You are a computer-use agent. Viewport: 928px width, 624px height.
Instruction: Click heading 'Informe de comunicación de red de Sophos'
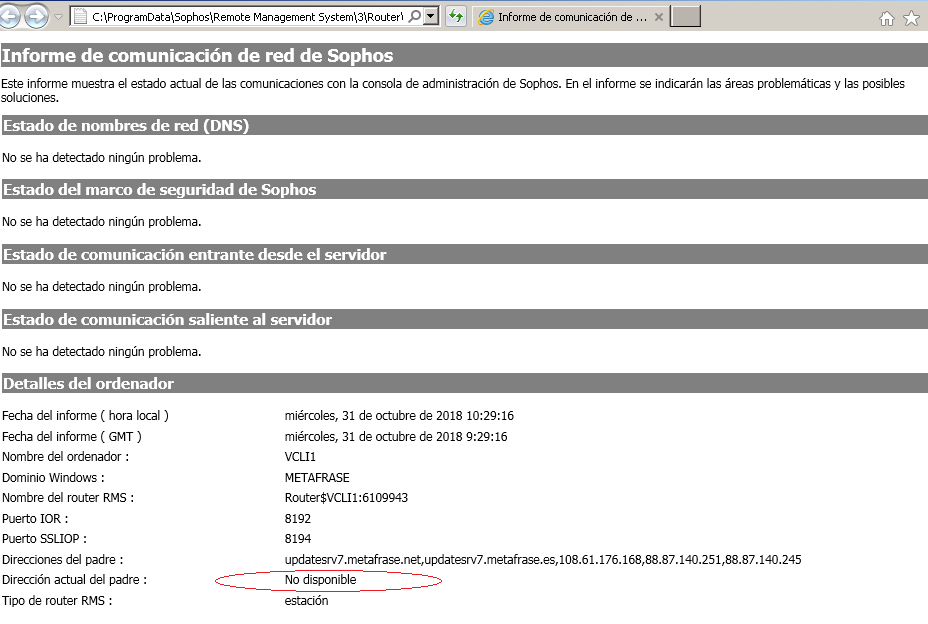click(198, 56)
